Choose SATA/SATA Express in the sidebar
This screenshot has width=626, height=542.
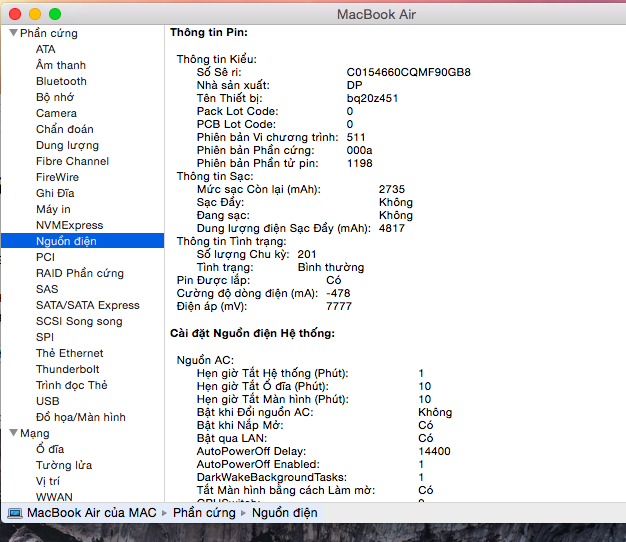point(87,305)
